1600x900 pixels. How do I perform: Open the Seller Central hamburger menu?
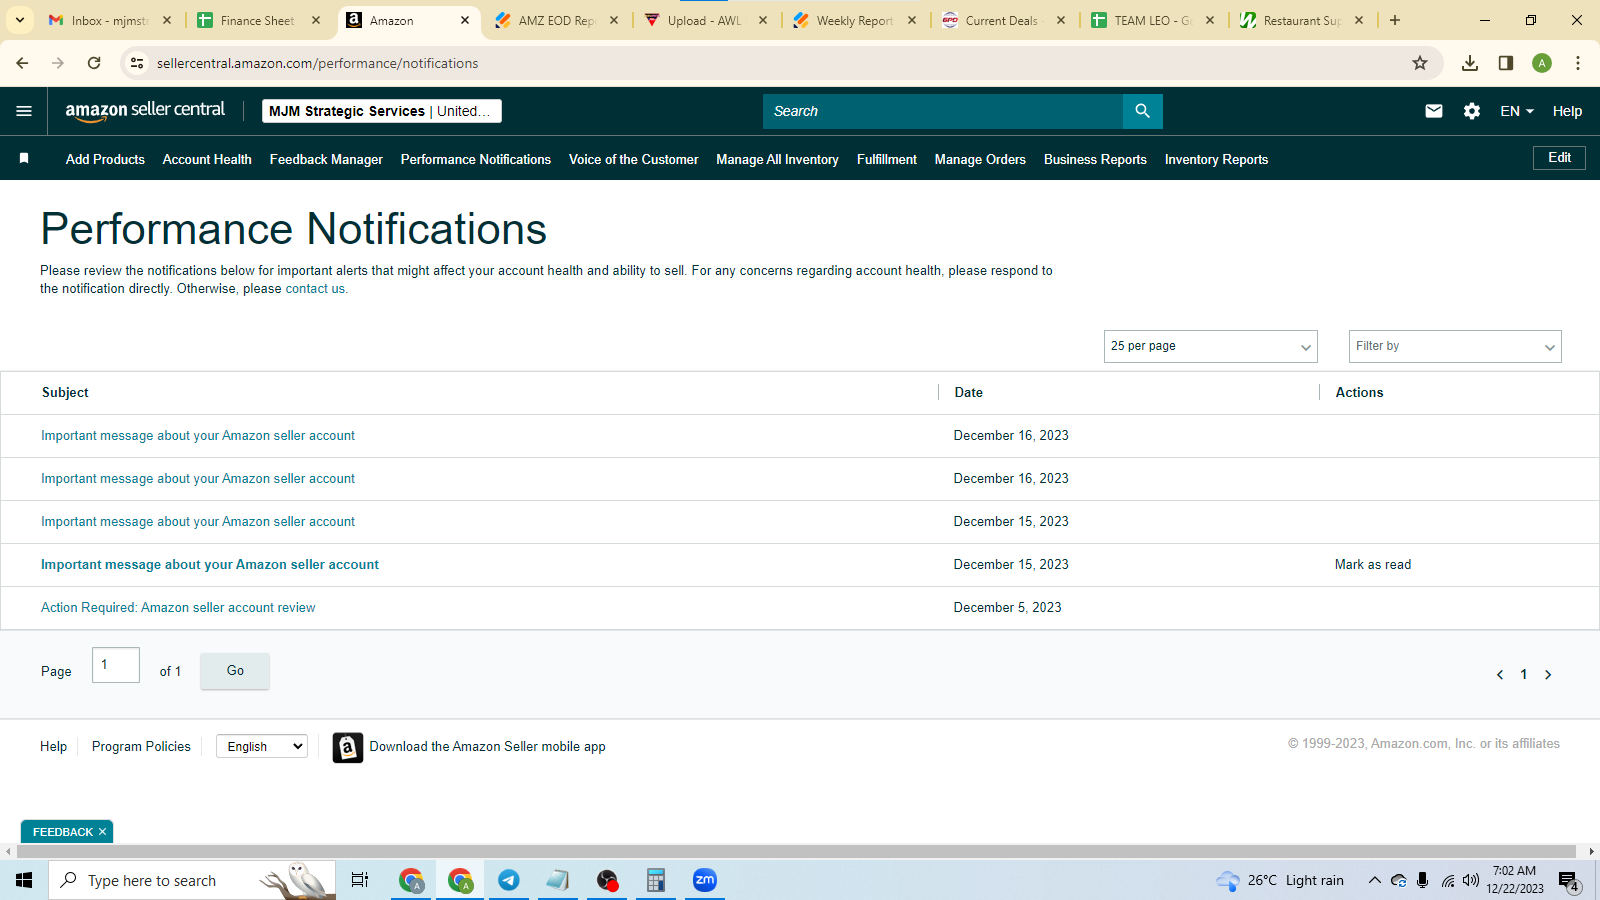click(x=24, y=111)
